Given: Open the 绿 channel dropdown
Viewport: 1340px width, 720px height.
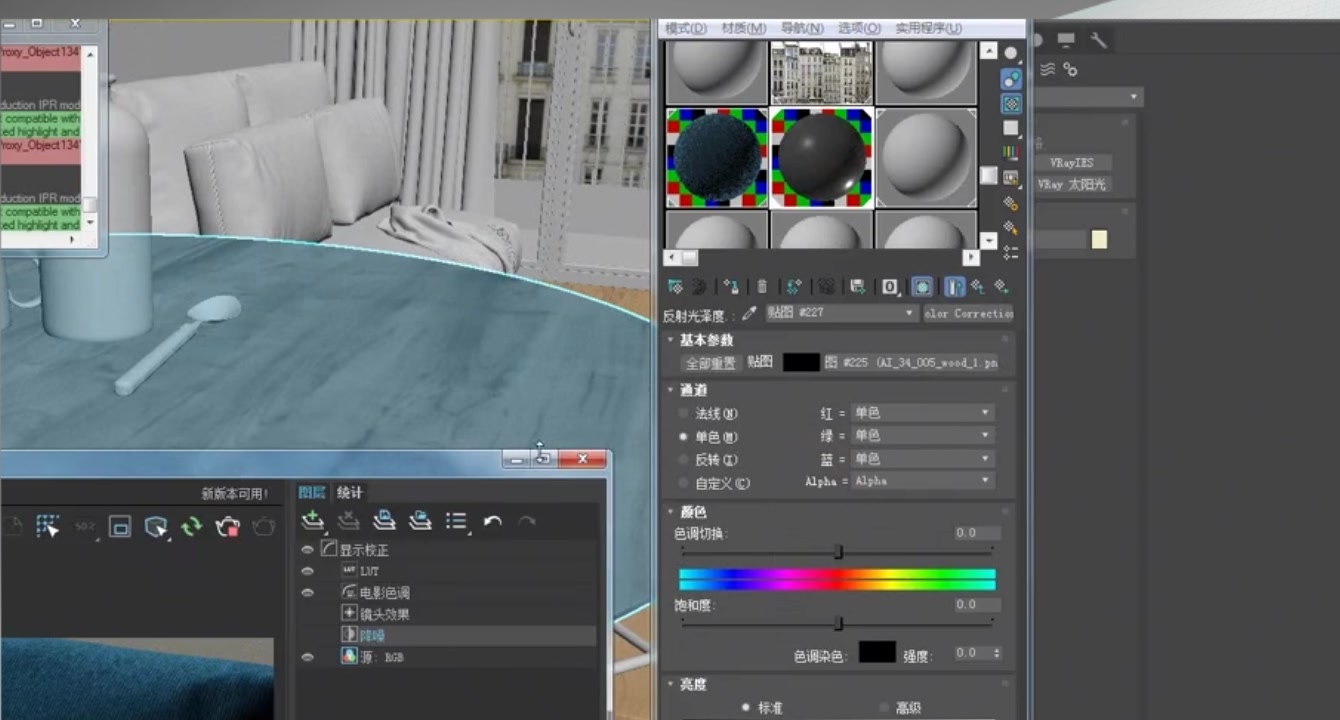Looking at the screenshot, I should coord(921,436).
